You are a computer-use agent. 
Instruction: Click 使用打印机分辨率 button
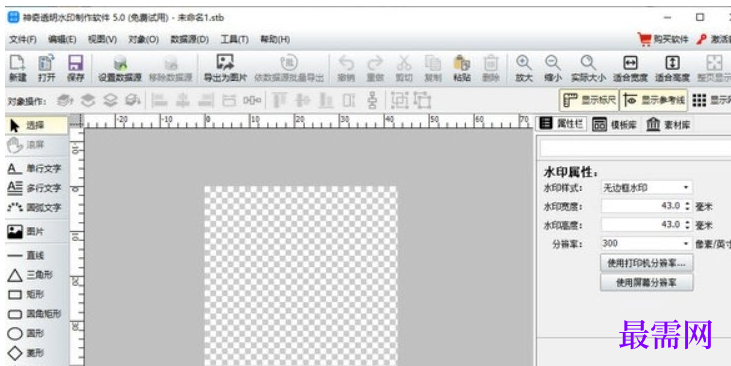pyautogui.click(x=646, y=263)
